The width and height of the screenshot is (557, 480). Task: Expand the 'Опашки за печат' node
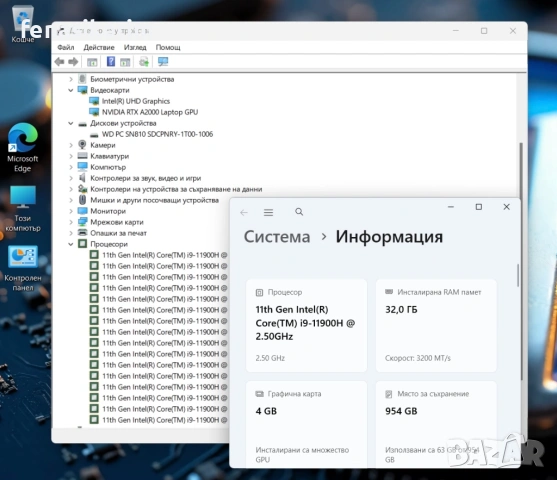pos(71,233)
